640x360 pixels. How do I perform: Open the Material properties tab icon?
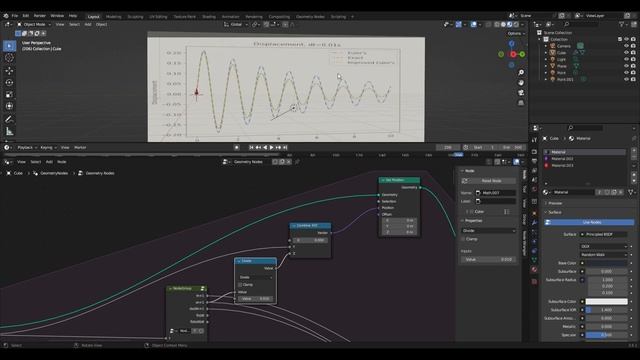pyautogui.click(x=534, y=269)
